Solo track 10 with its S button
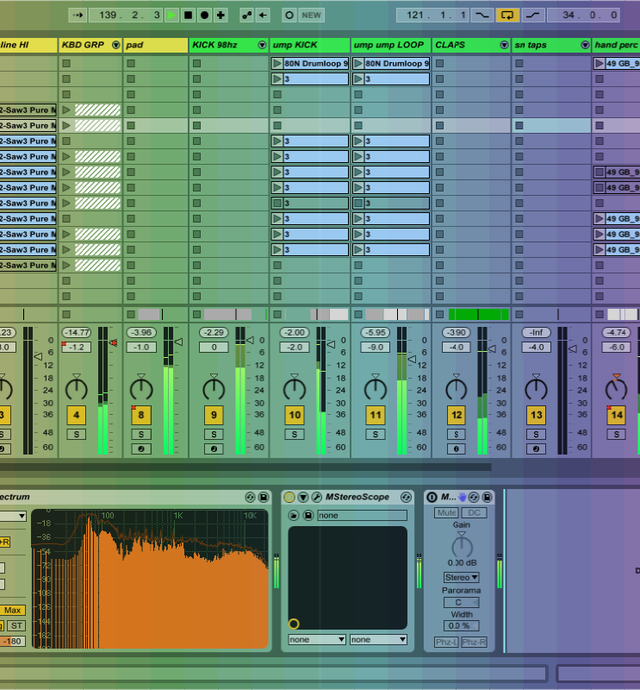 click(x=294, y=434)
